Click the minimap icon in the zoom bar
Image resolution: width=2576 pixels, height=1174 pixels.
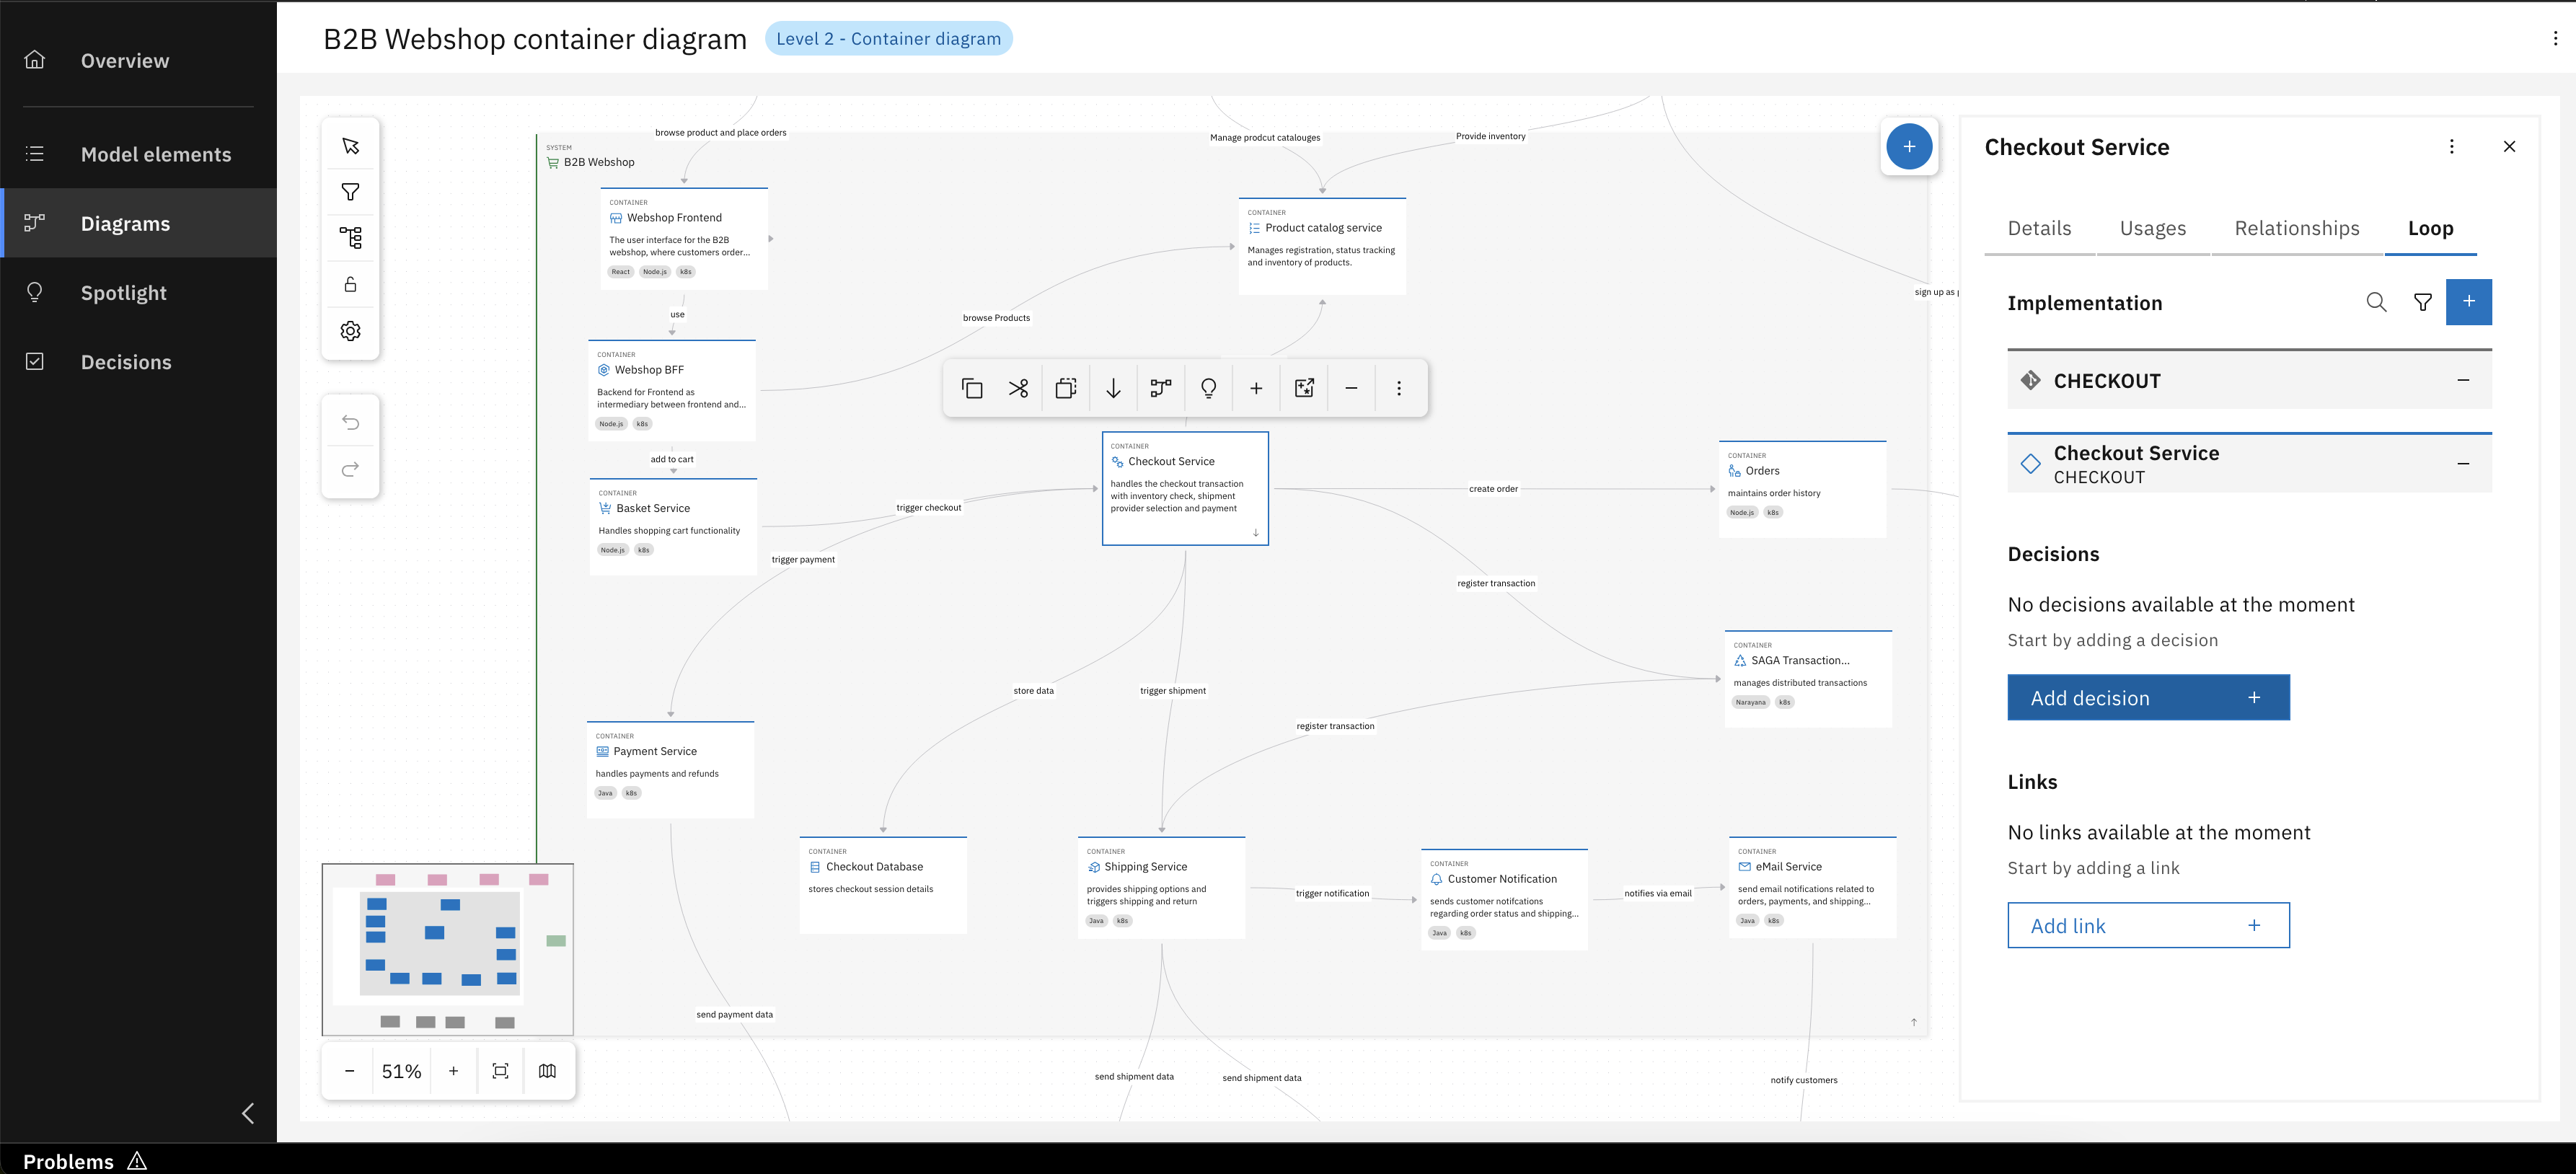(x=547, y=1070)
